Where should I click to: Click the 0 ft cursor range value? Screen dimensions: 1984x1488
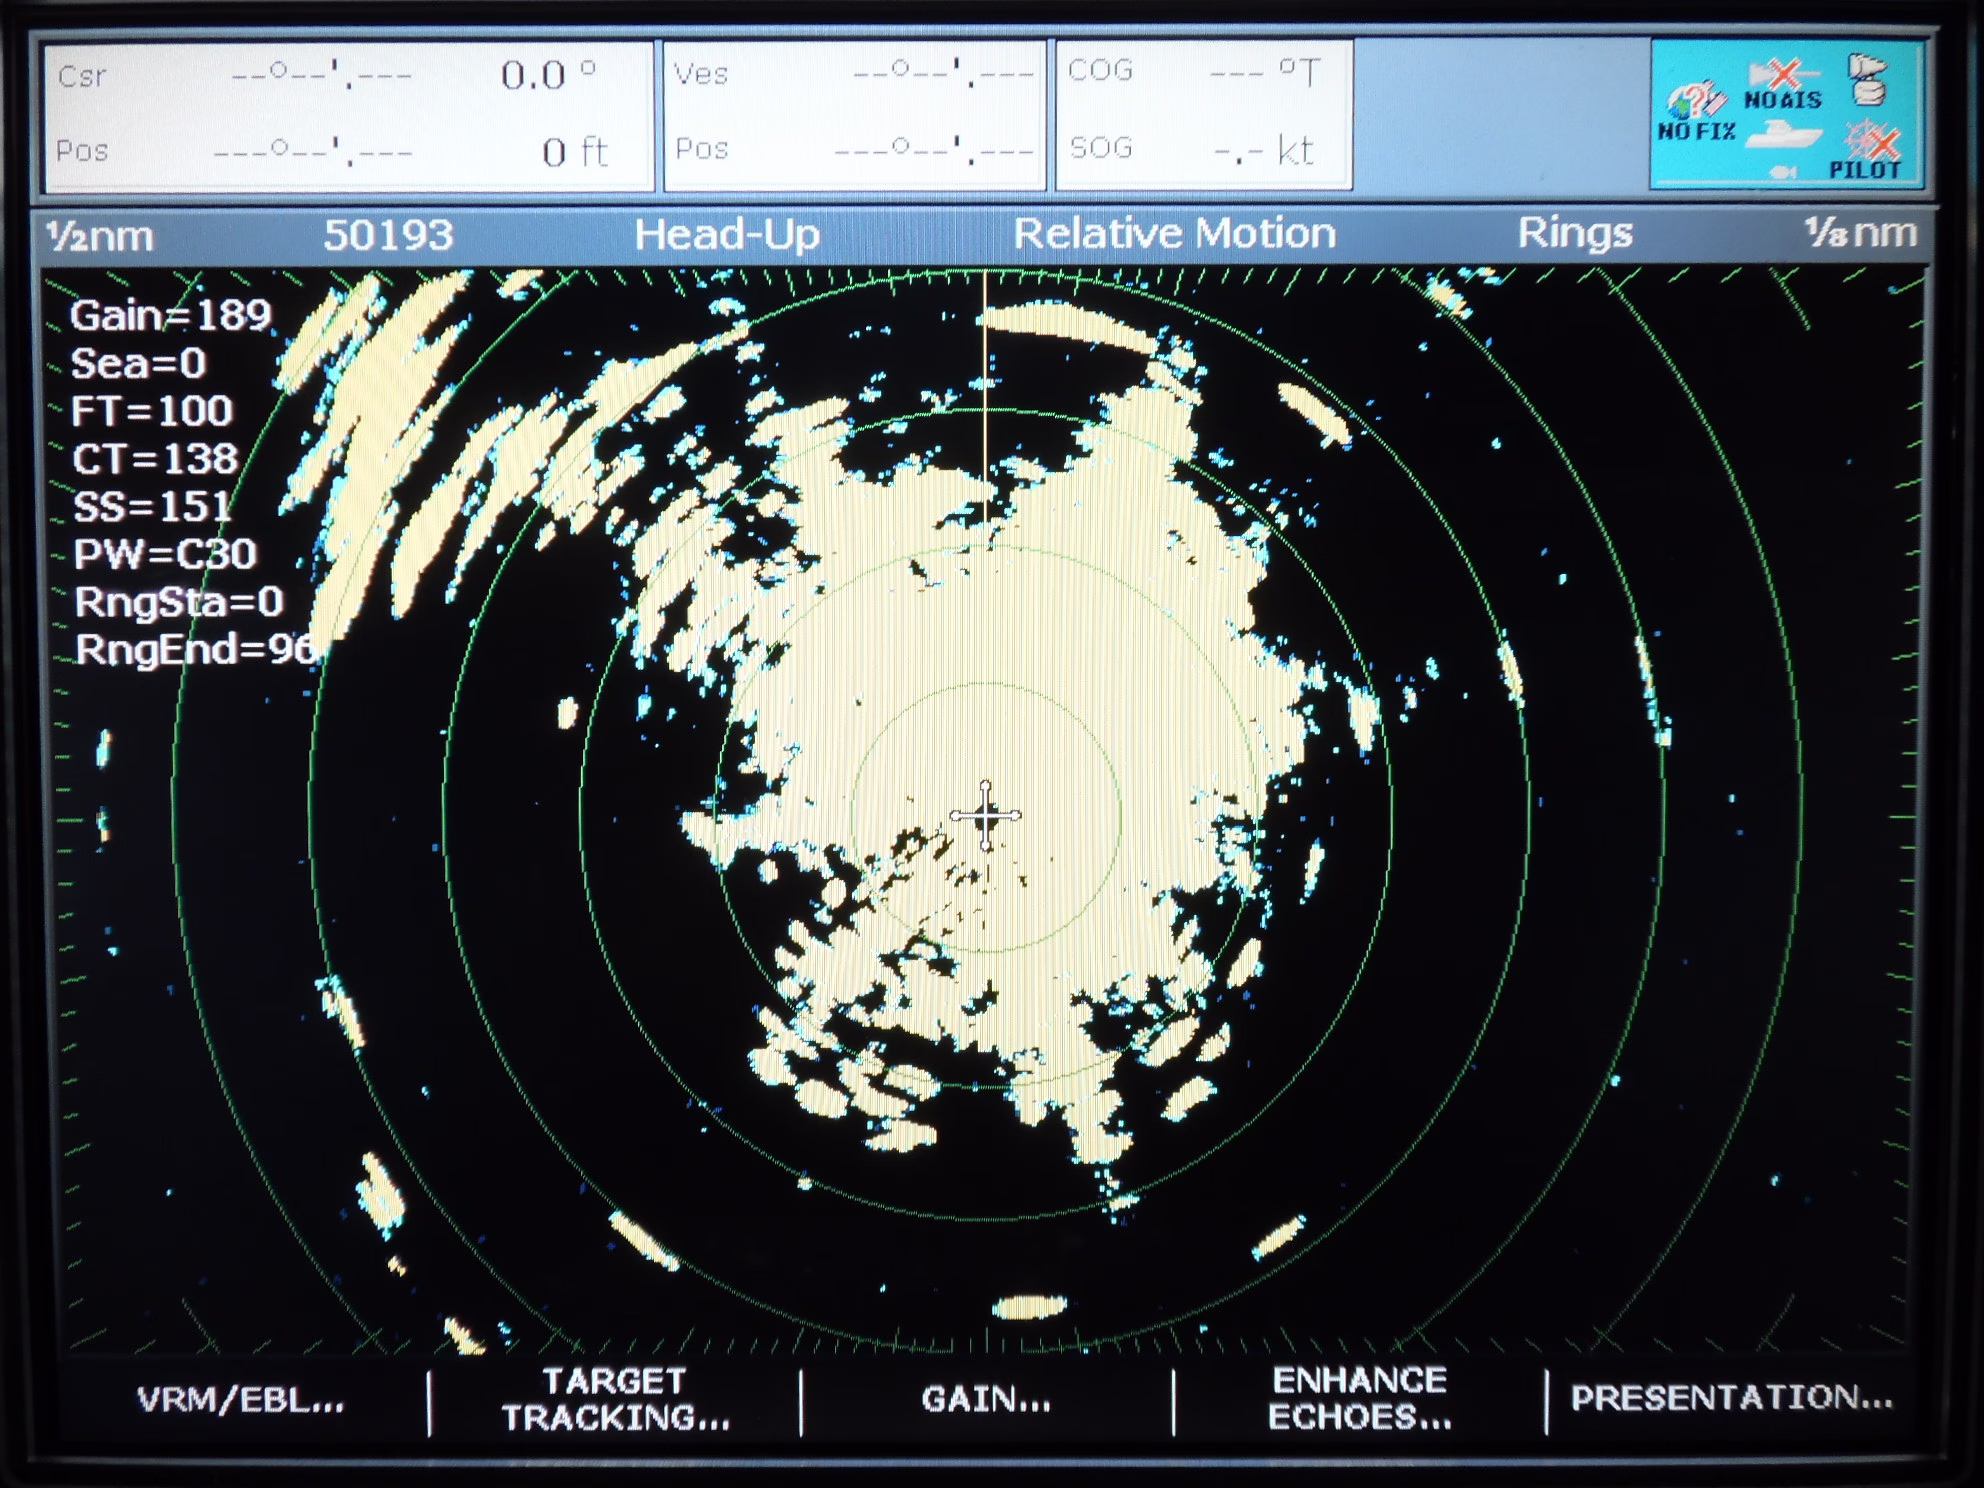575,152
